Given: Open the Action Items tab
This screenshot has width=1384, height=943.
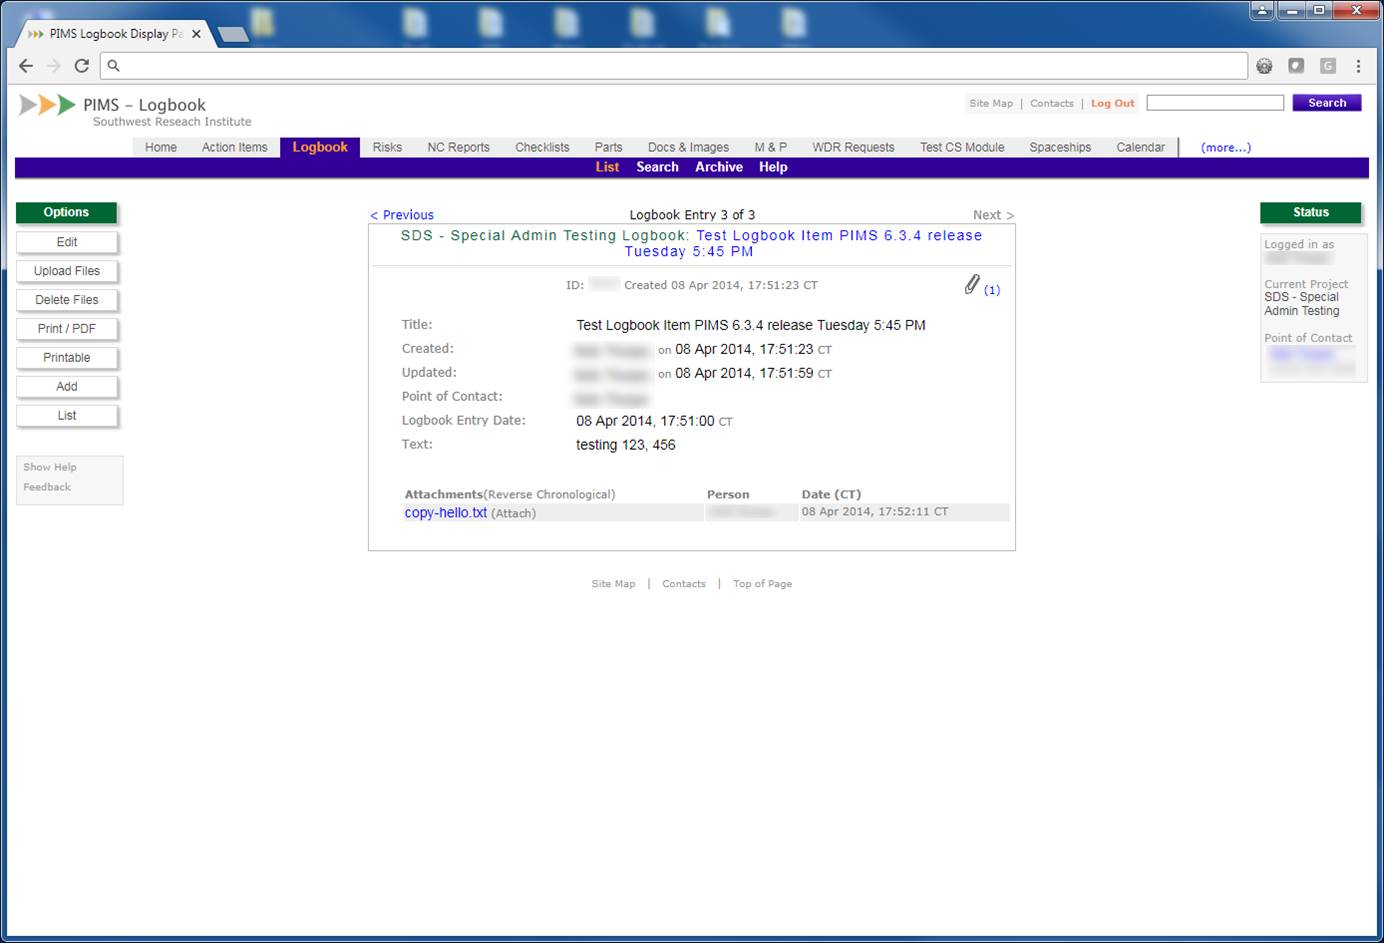Looking at the screenshot, I should click(234, 147).
